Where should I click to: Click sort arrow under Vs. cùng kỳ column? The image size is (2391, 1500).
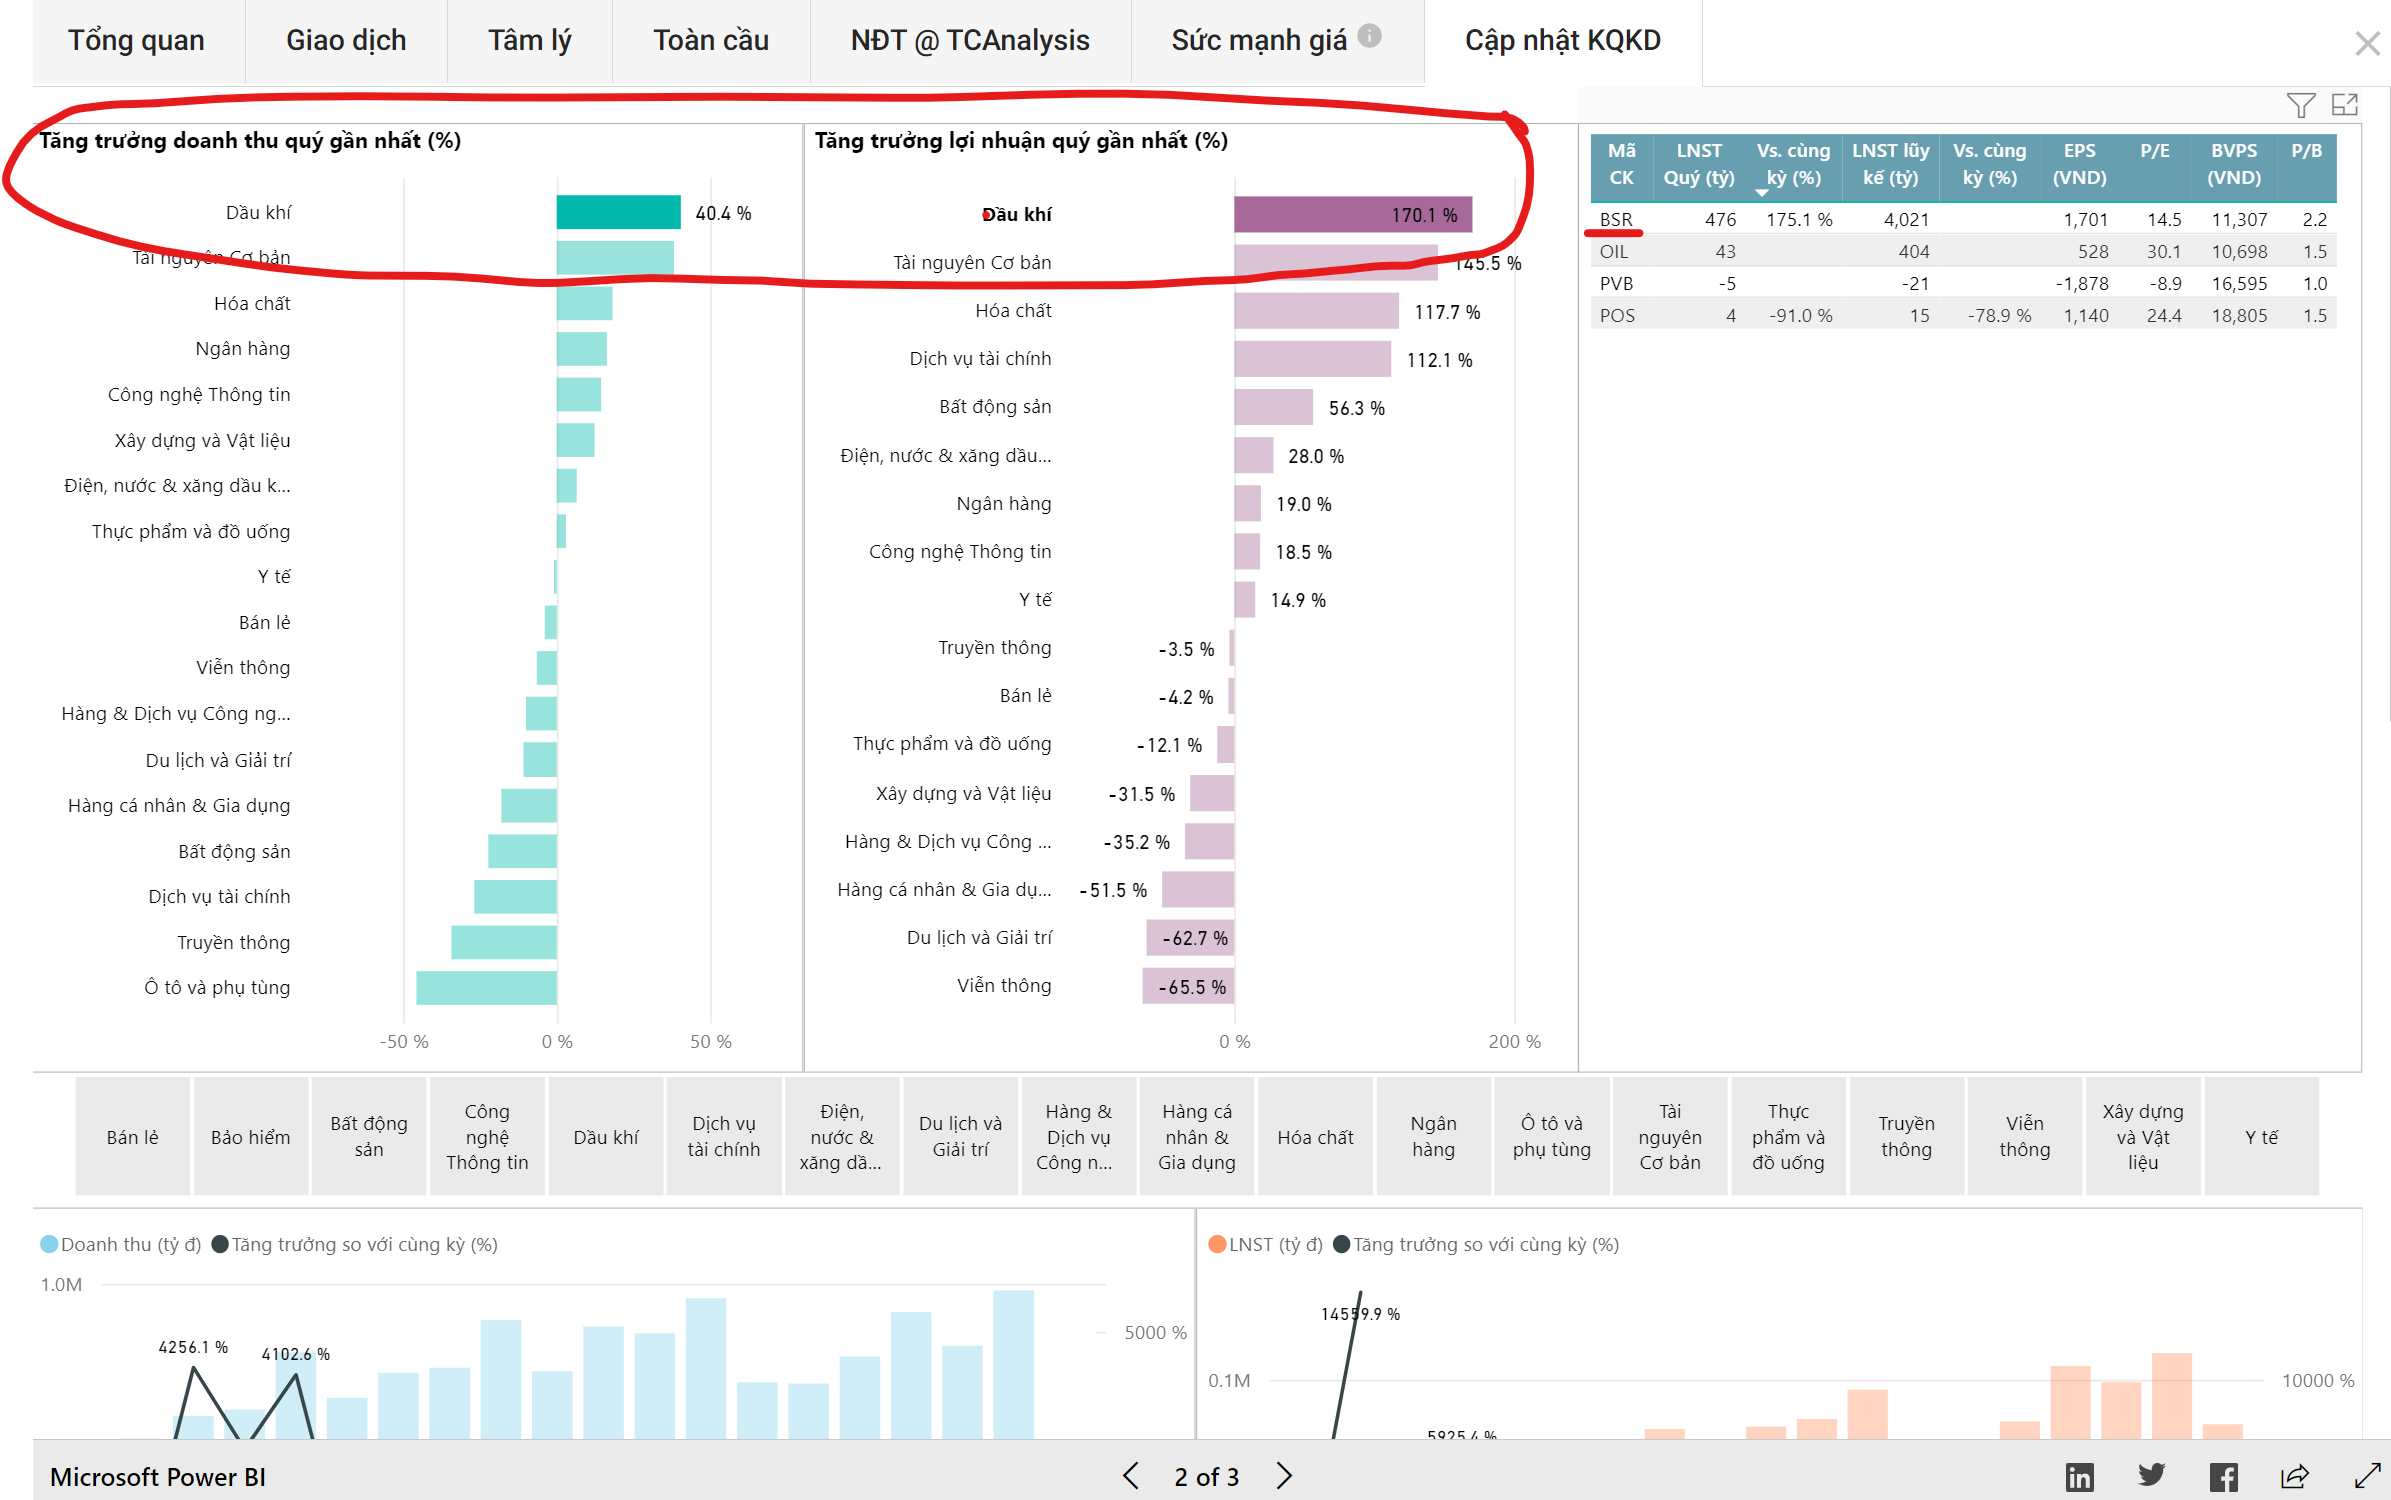(x=1761, y=192)
